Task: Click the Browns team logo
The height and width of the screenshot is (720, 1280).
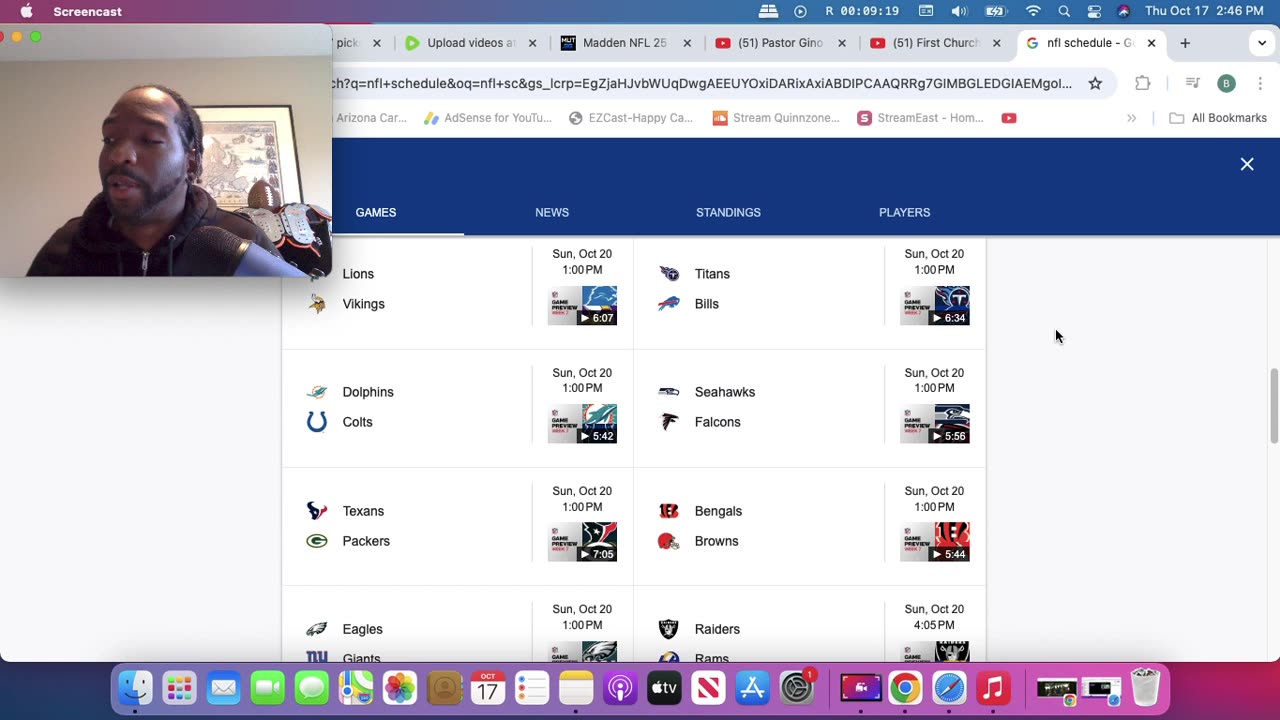Action: 669,541
